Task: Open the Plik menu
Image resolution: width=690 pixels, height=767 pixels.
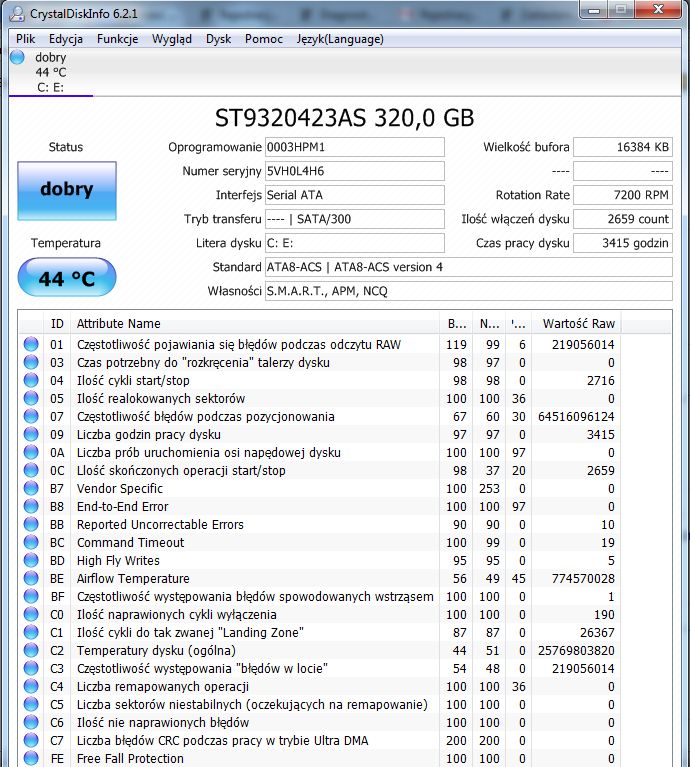Action: (25, 39)
